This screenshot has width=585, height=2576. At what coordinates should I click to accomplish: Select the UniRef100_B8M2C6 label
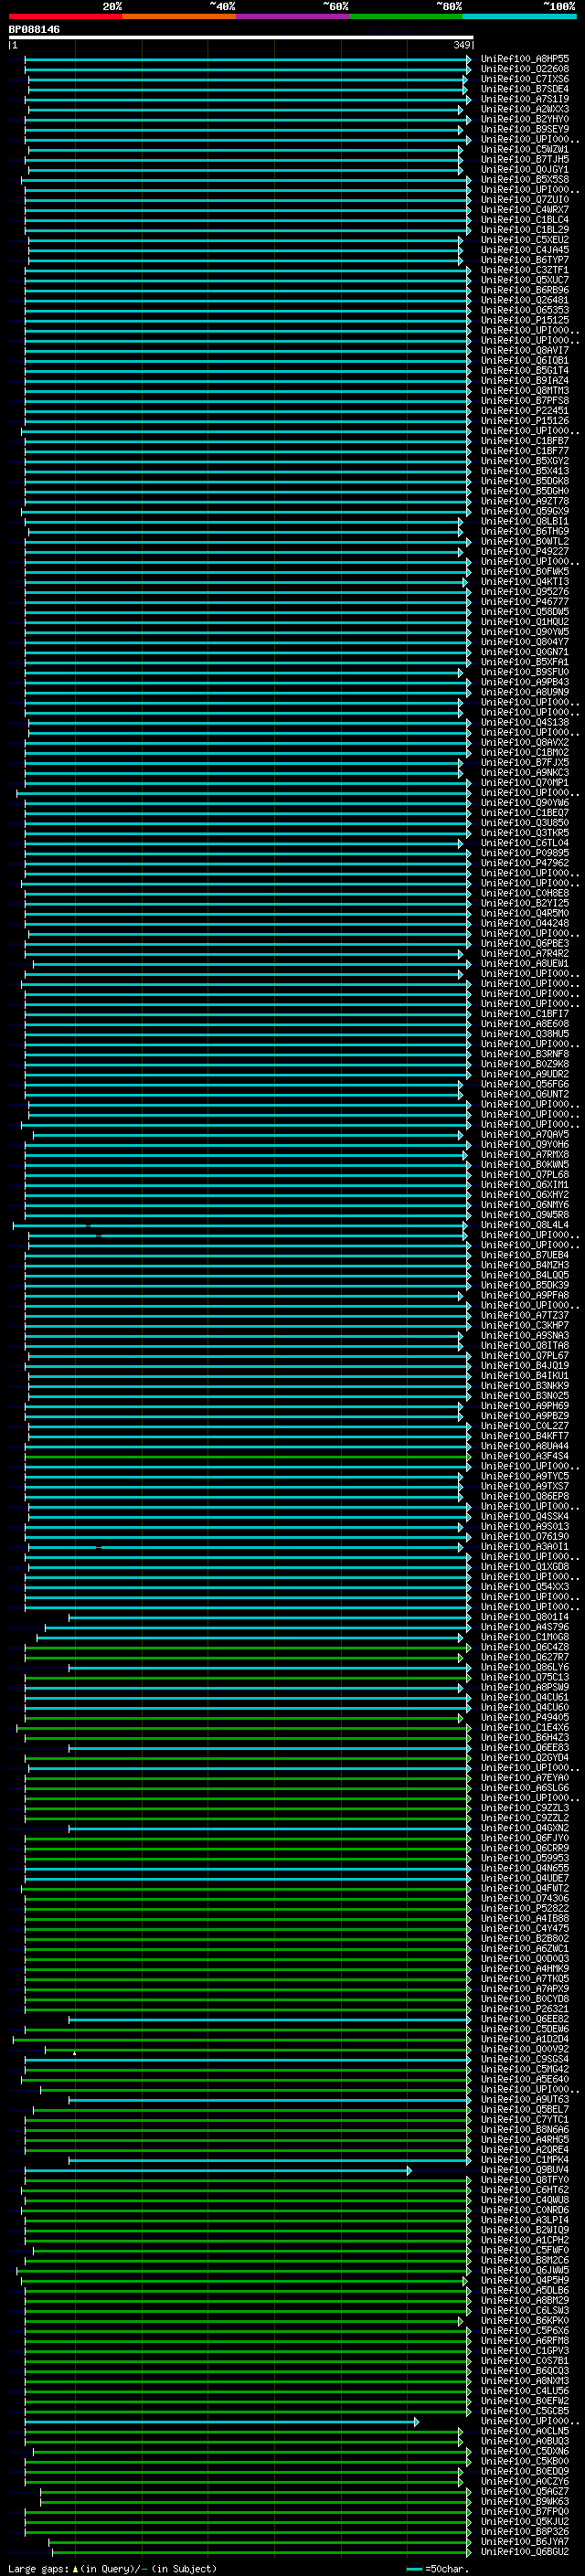coord(525,2260)
